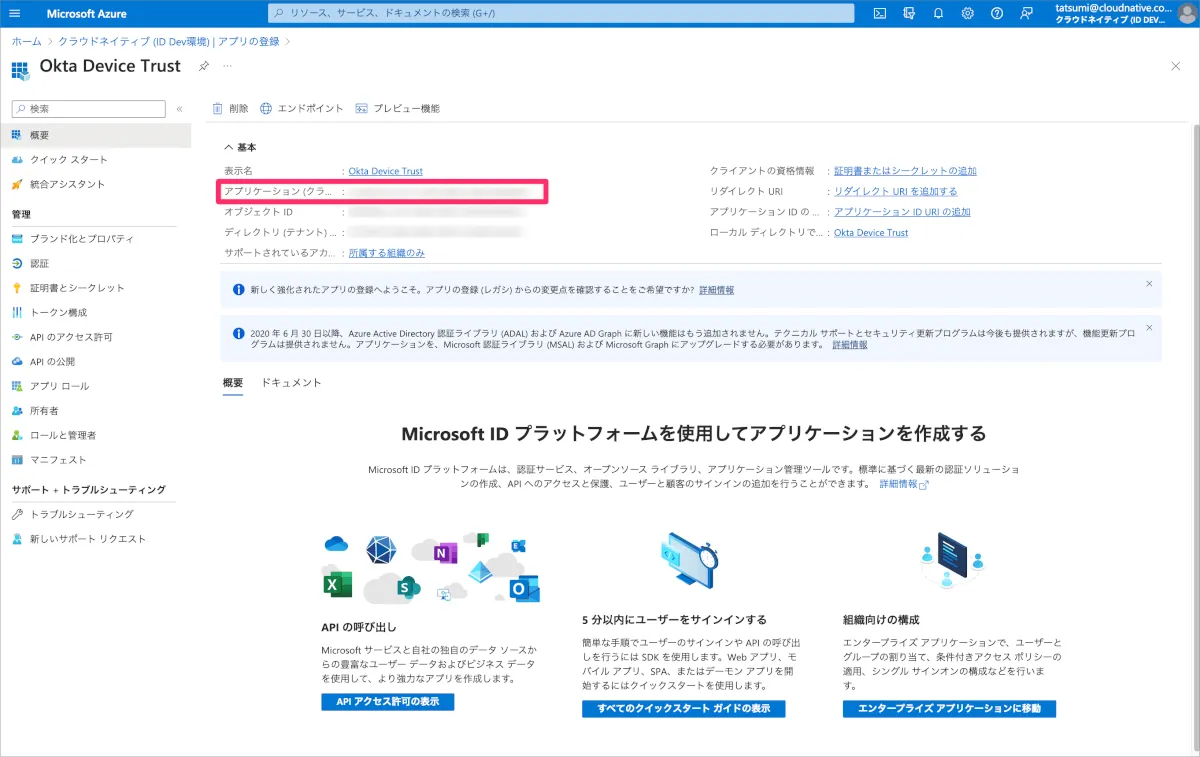
Task: Collapse the left sidebar menu
Action: tap(179, 109)
